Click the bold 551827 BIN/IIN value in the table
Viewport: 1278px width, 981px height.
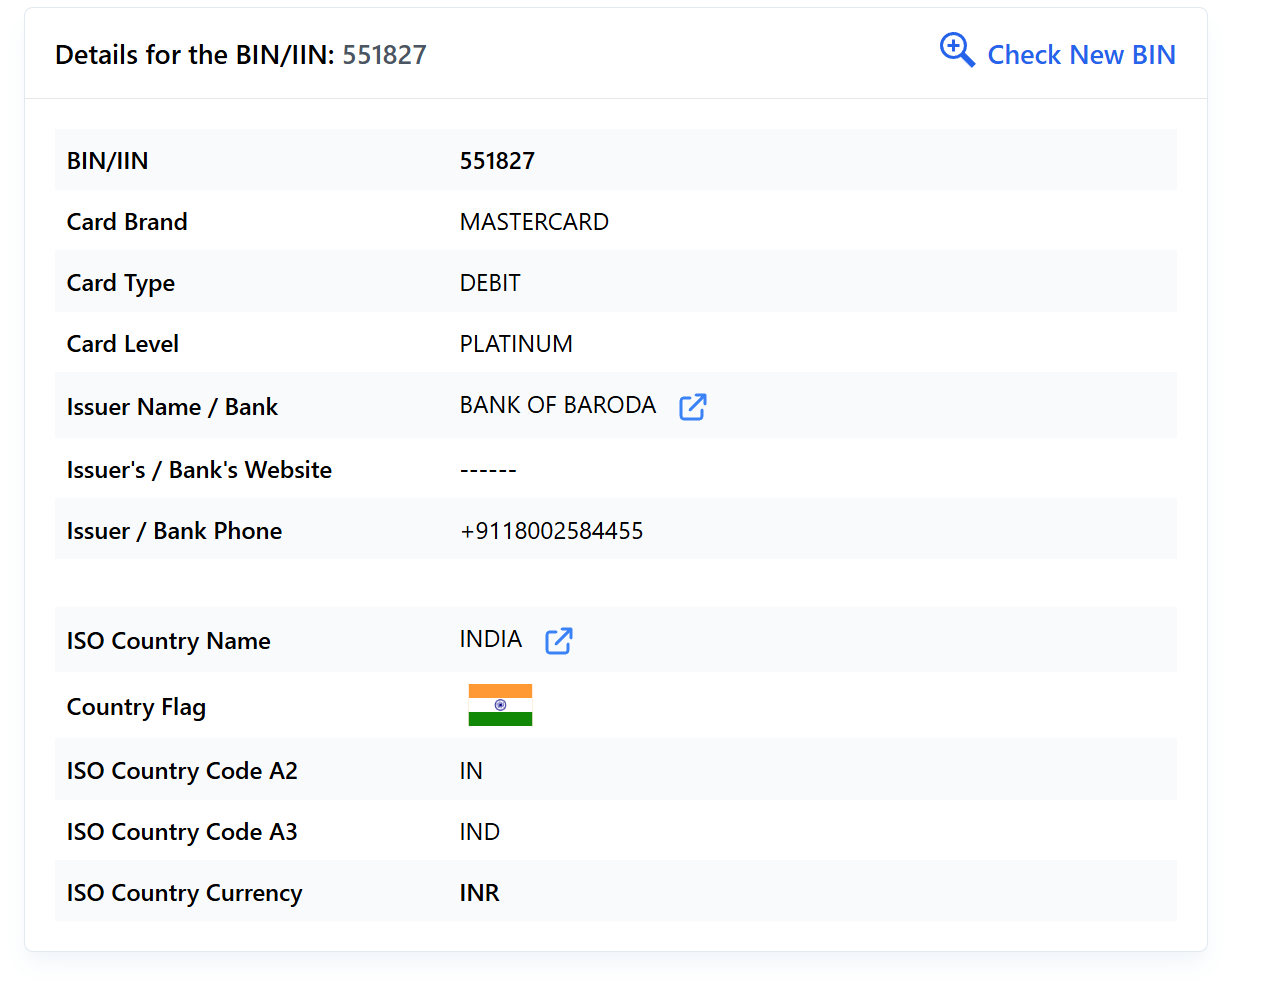(497, 161)
